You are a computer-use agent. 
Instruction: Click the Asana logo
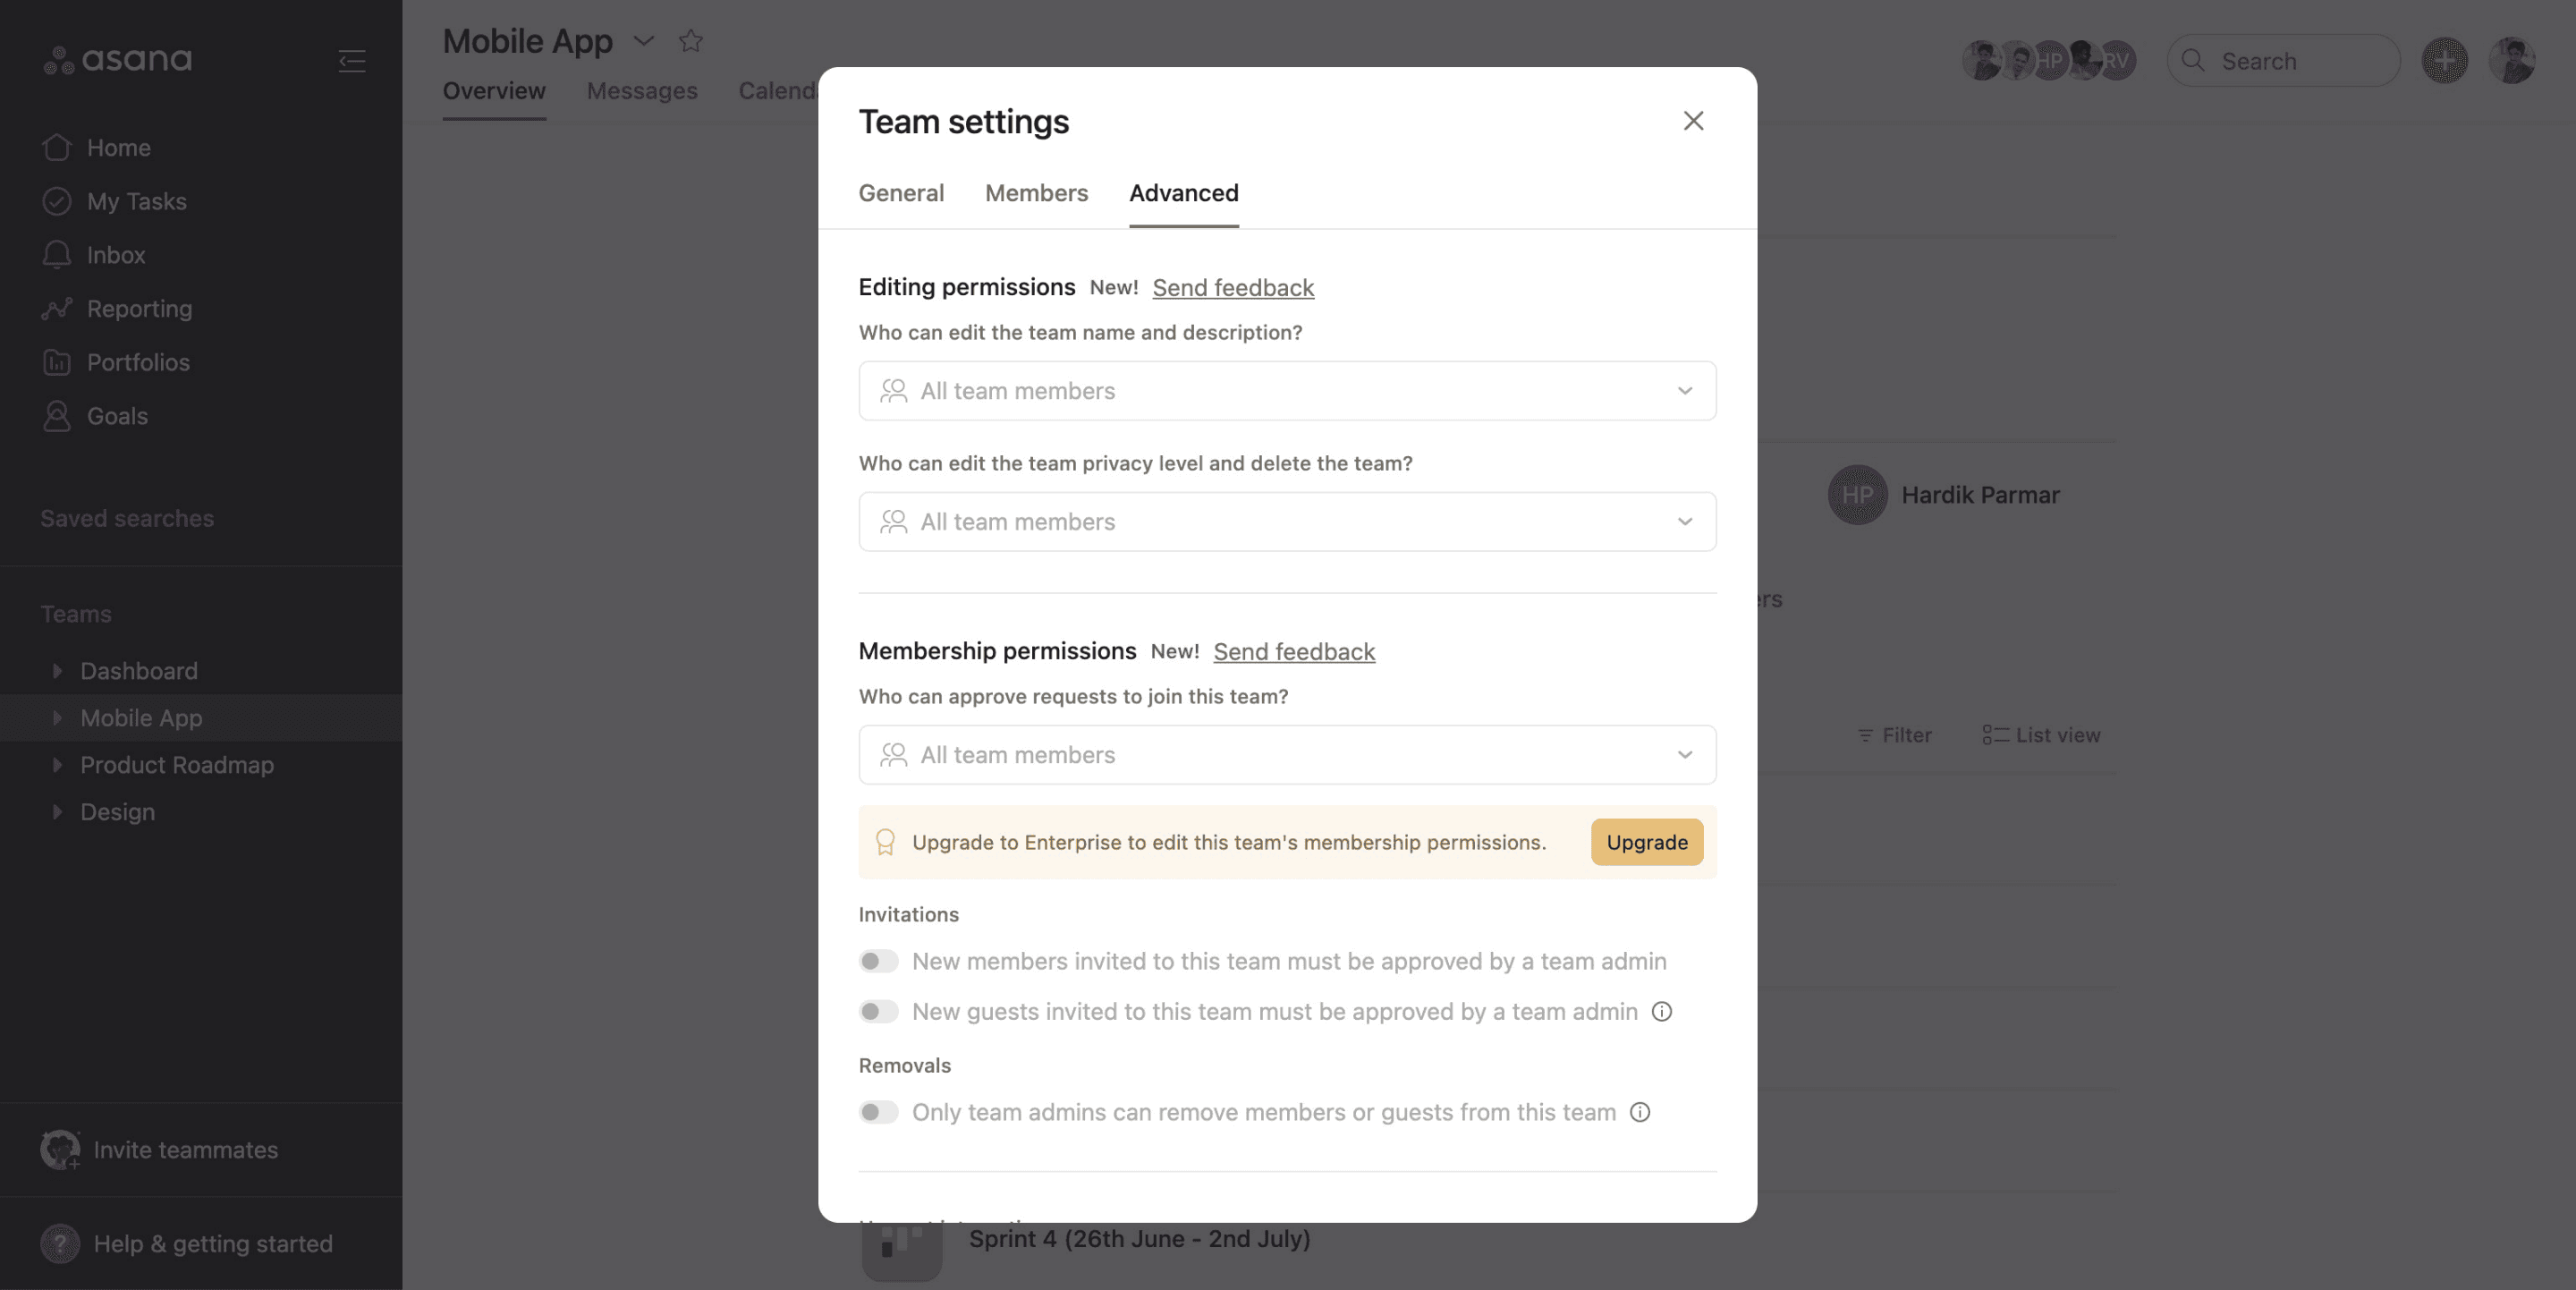tap(117, 60)
